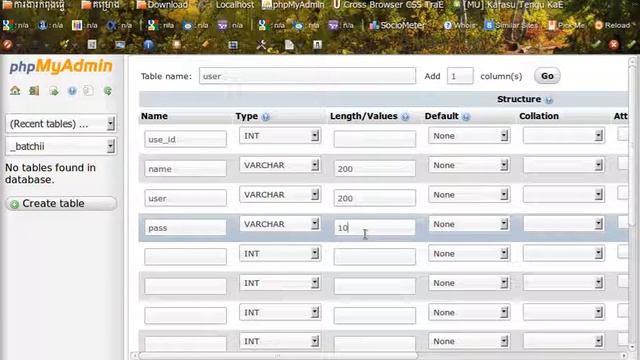
Task: Open the Localhost bookmark
Action: (x=234, y=5)
